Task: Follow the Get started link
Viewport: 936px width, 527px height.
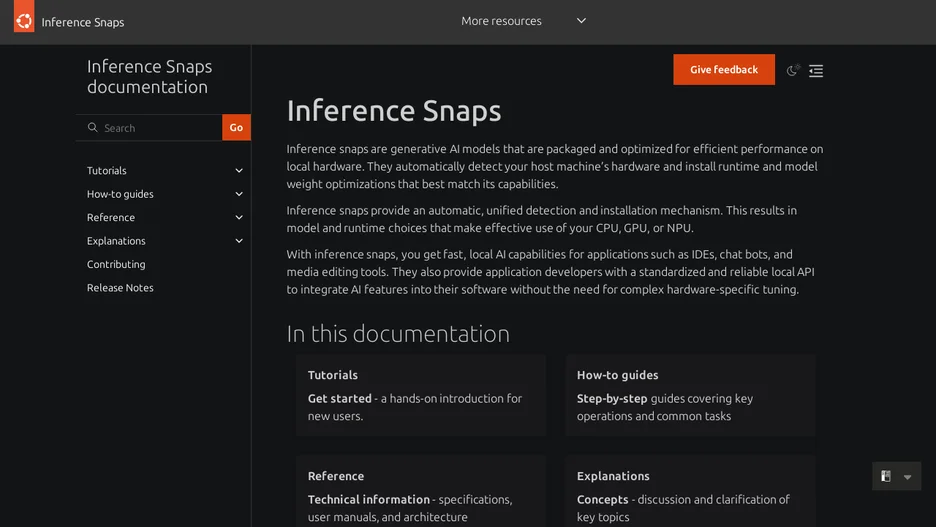Action: [340, 399]
